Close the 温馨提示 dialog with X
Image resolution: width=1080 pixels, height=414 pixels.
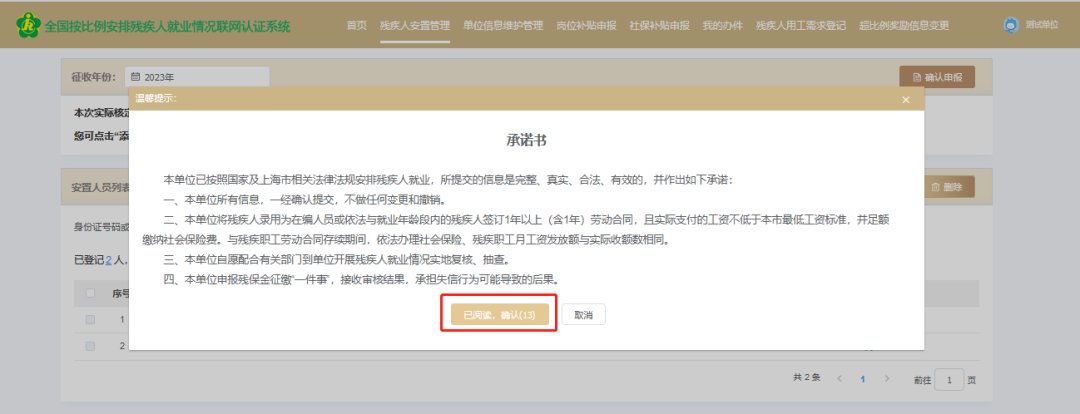[906, 100]
